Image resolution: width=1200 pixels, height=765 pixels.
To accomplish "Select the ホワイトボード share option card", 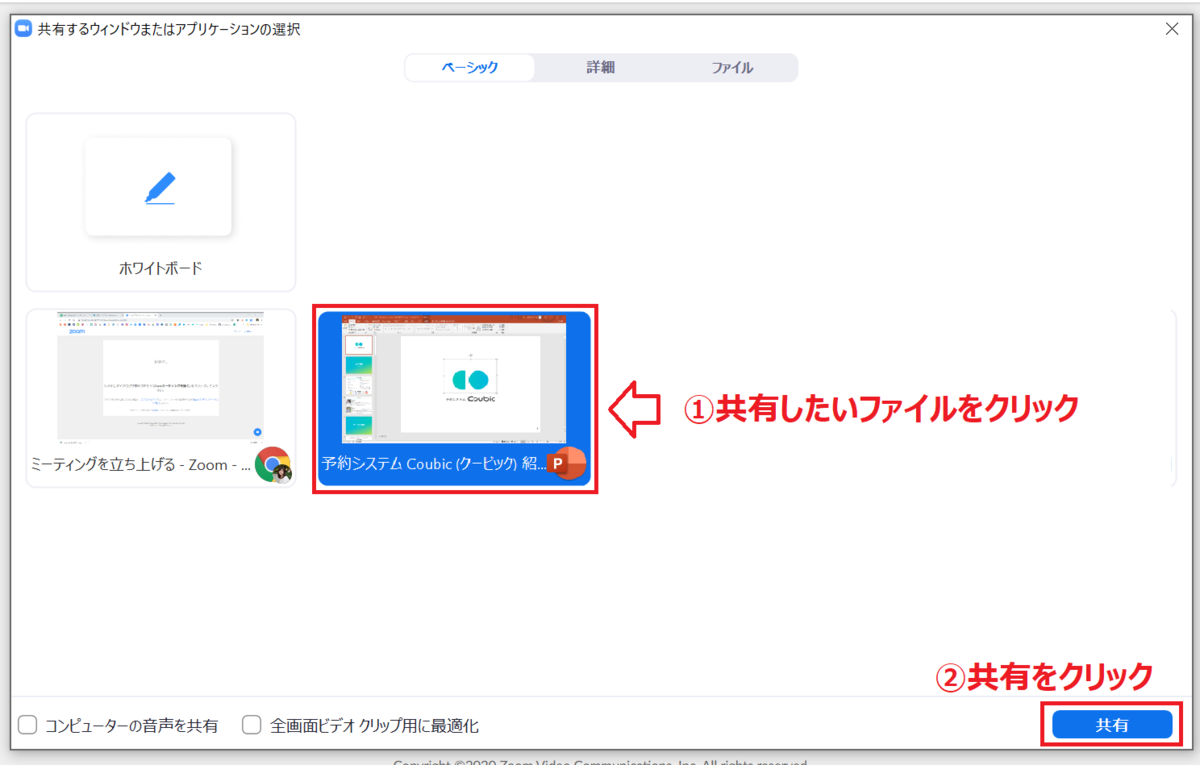I will point(161,202).
